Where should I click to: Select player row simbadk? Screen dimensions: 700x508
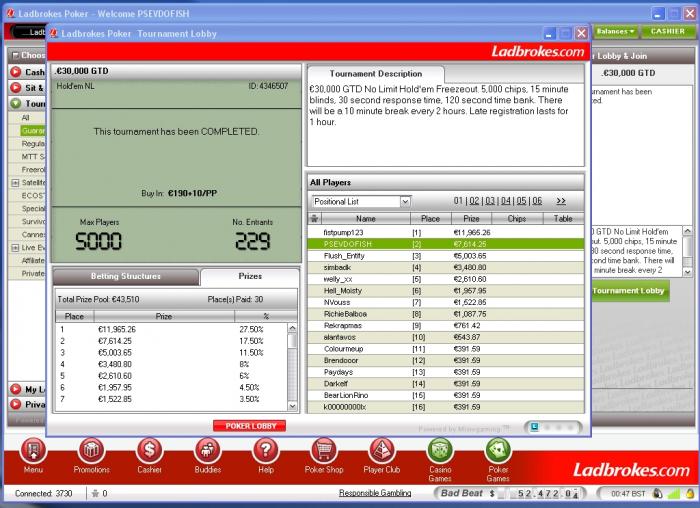(x=446, y=267)
